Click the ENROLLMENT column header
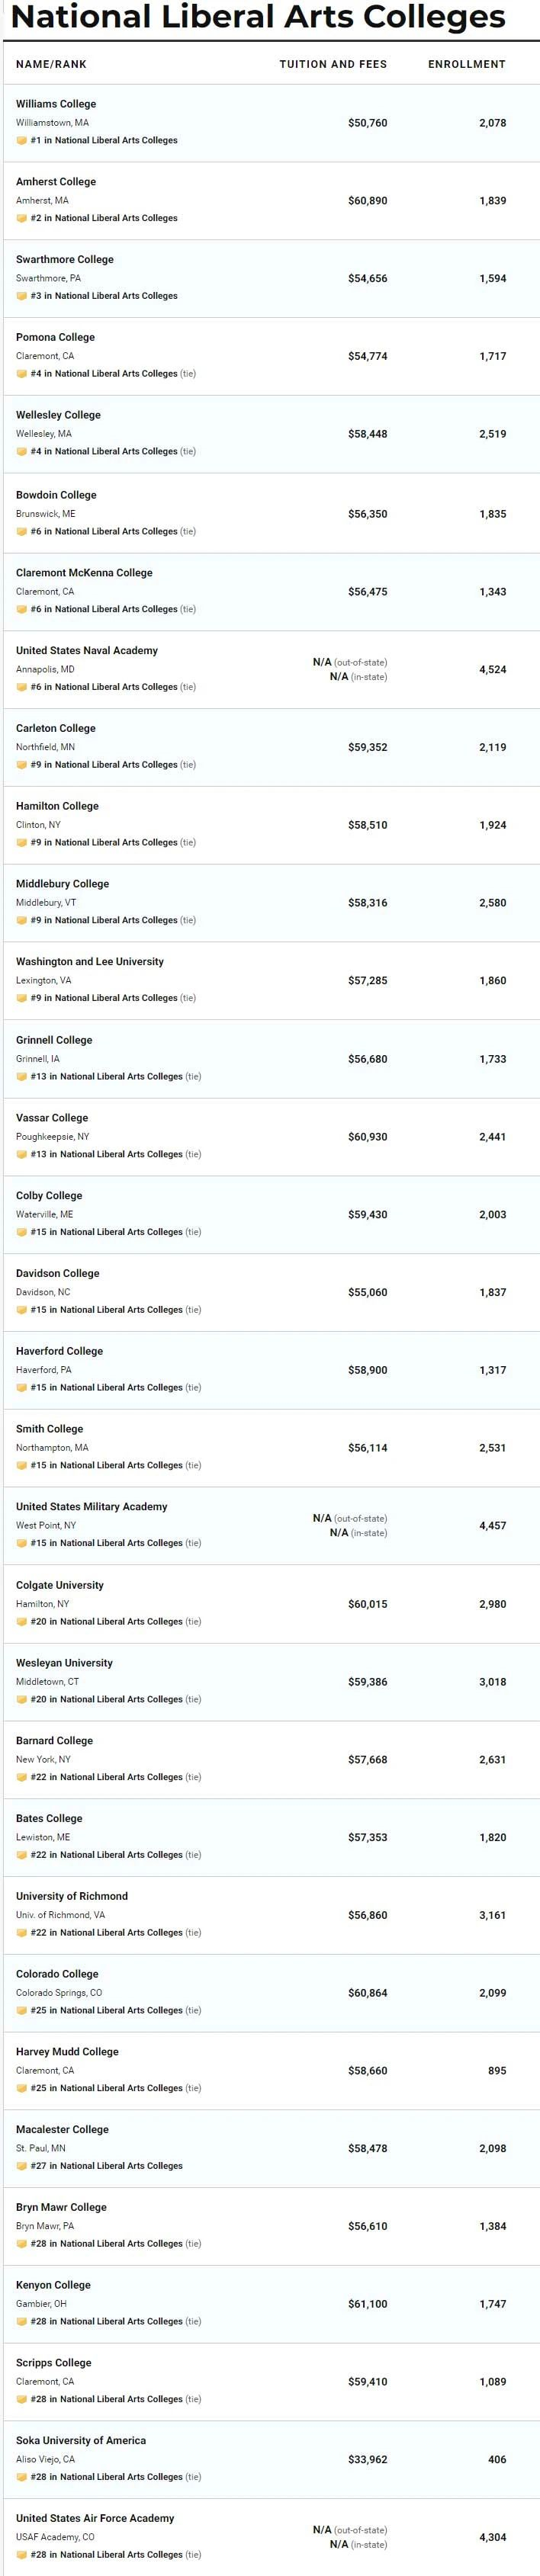 pyautogui.click(x=466, y=64)
